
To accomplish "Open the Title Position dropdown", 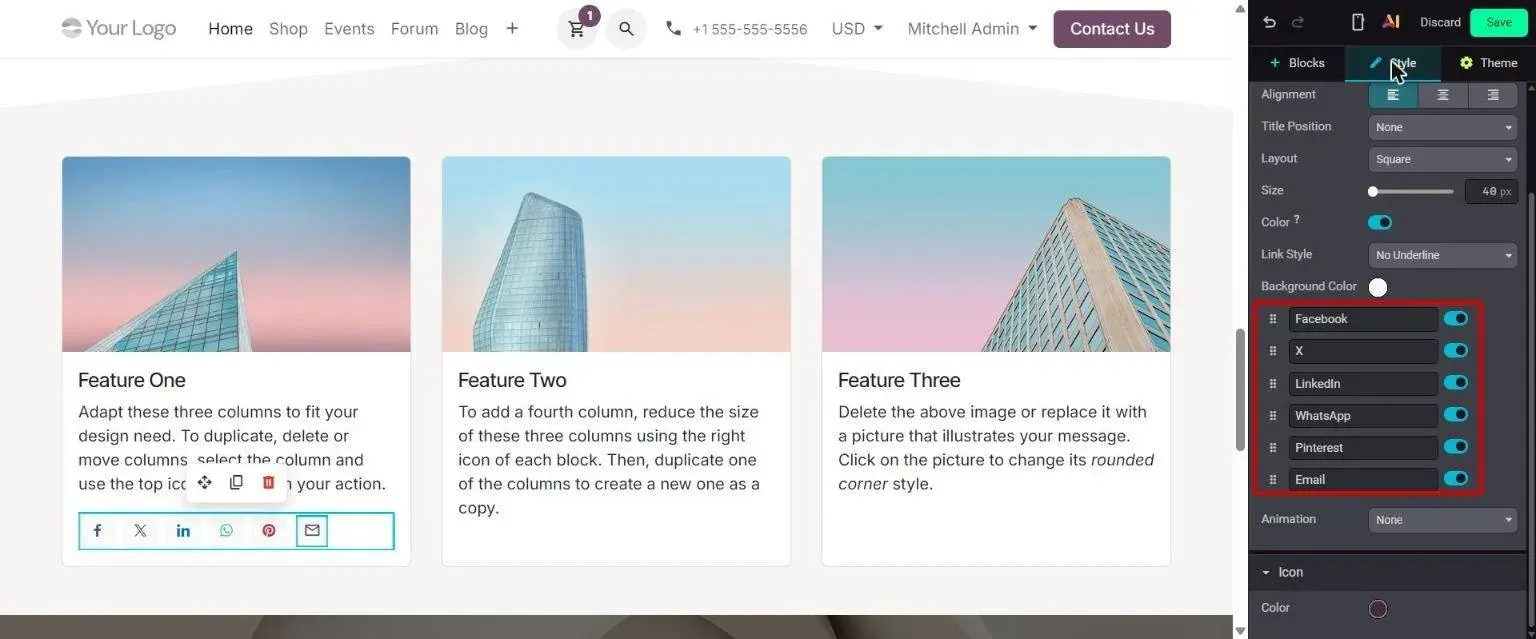I will (x=1443, y=127).
